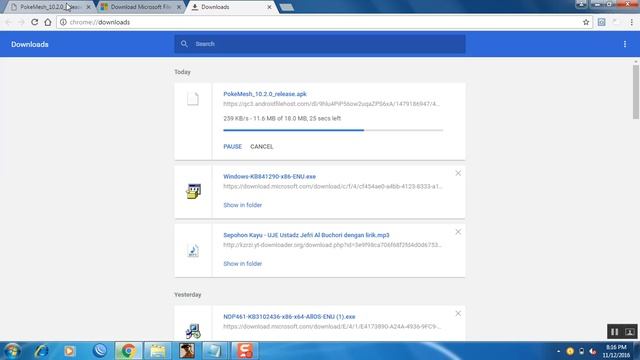Remove Sepohon Kayu mp3 from list
This screenshot has height=360, width=640.
click(x=458, y=232)
